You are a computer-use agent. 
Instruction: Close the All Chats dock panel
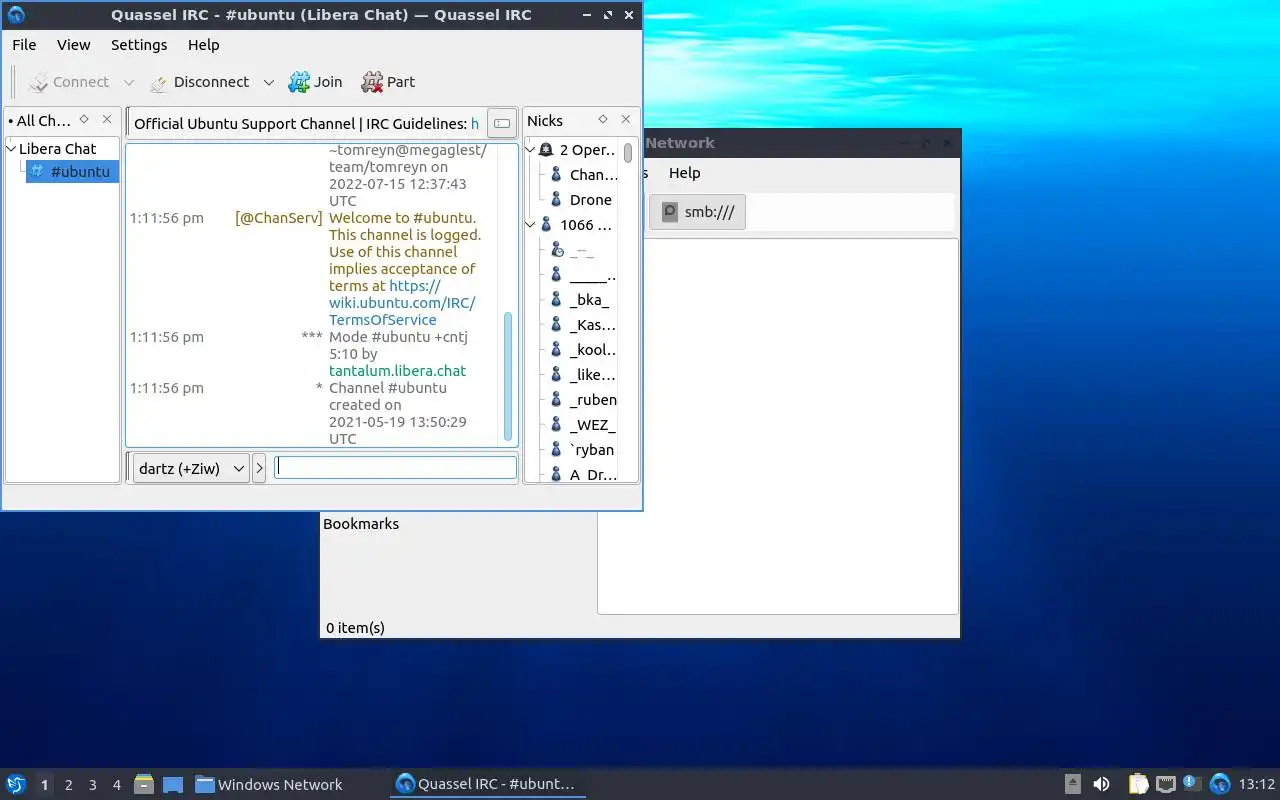(107, 120)
